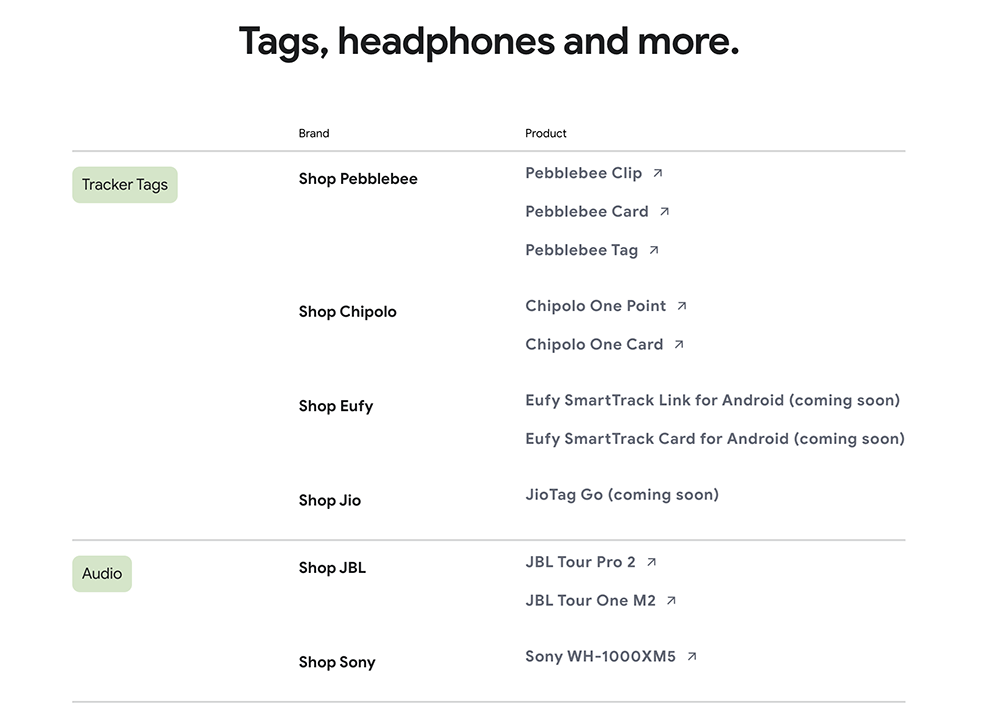Open the Pebblebee Clip product link

pos(584,173)
